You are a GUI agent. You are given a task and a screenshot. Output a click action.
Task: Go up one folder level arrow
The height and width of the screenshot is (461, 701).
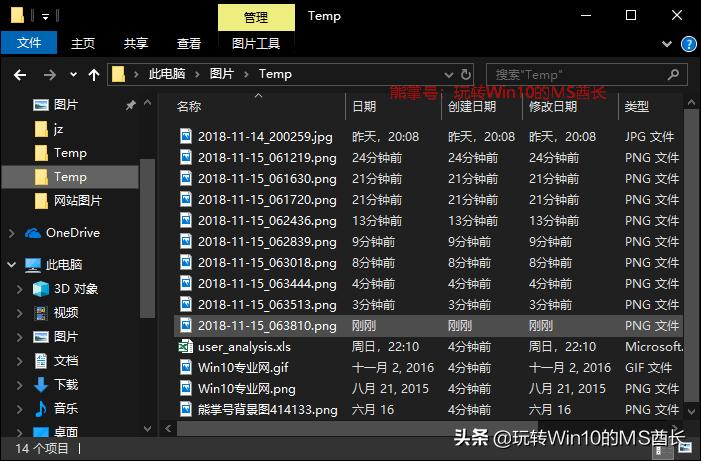click(x=94, y=75)
